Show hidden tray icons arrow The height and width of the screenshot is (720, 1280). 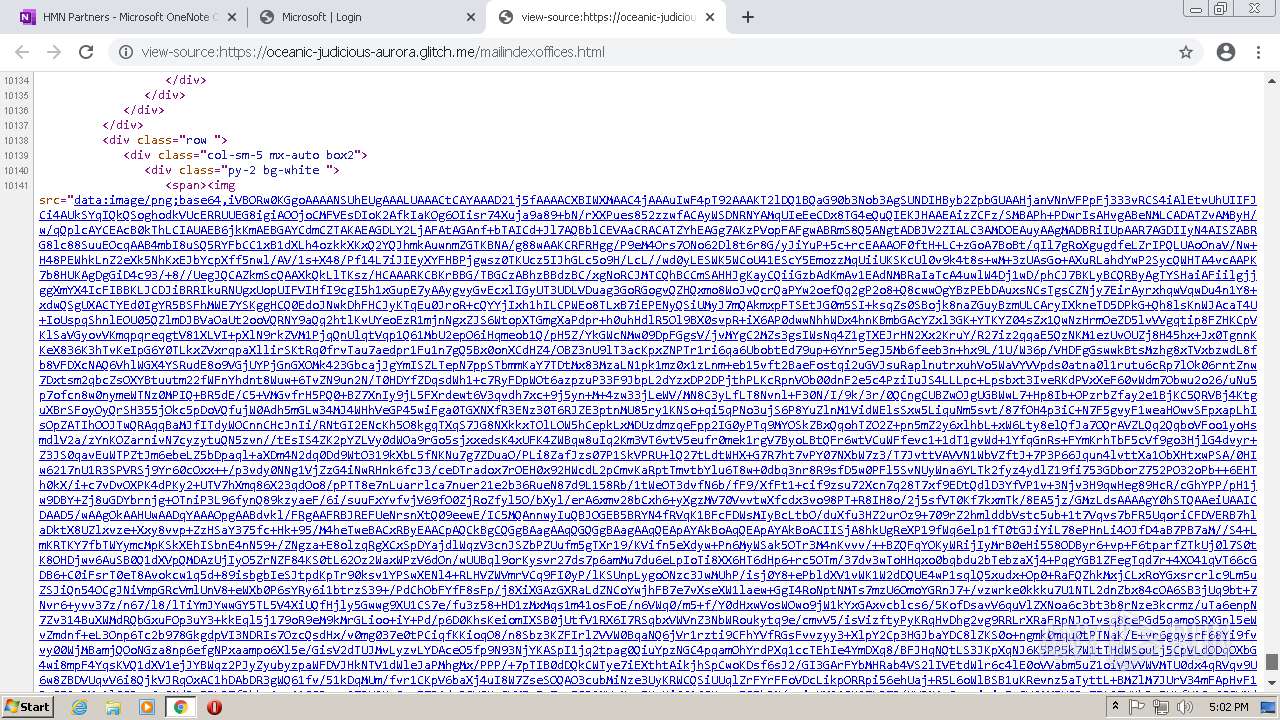click(x=1115, y=706)
